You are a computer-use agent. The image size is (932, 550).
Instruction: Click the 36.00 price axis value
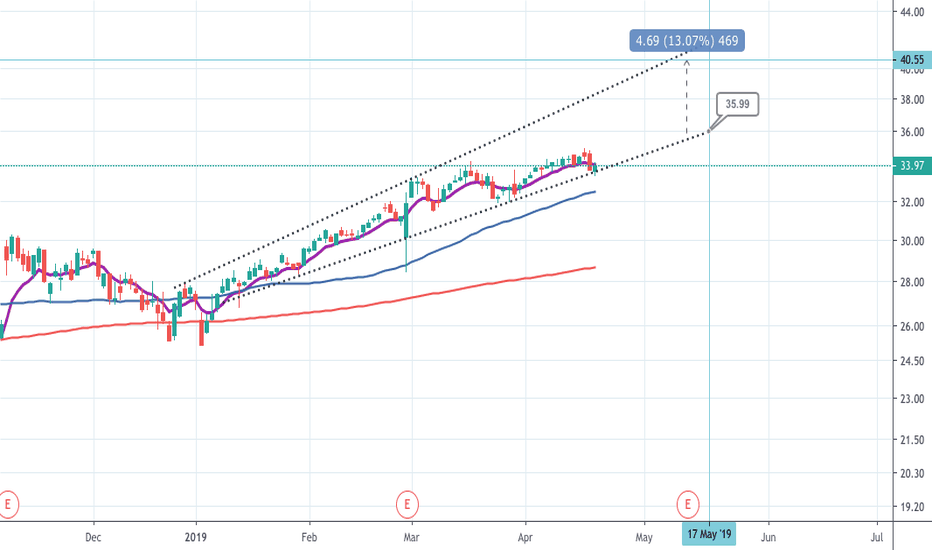tap(912, 132)
